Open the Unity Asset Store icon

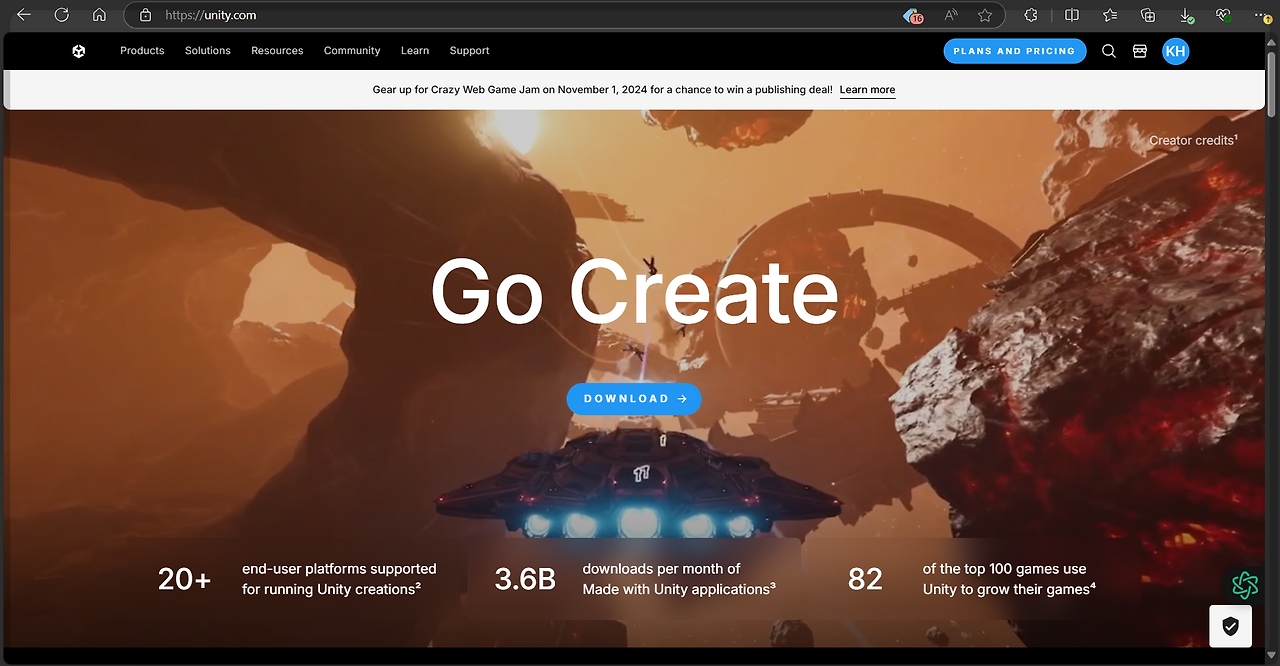pos(1139,51)
